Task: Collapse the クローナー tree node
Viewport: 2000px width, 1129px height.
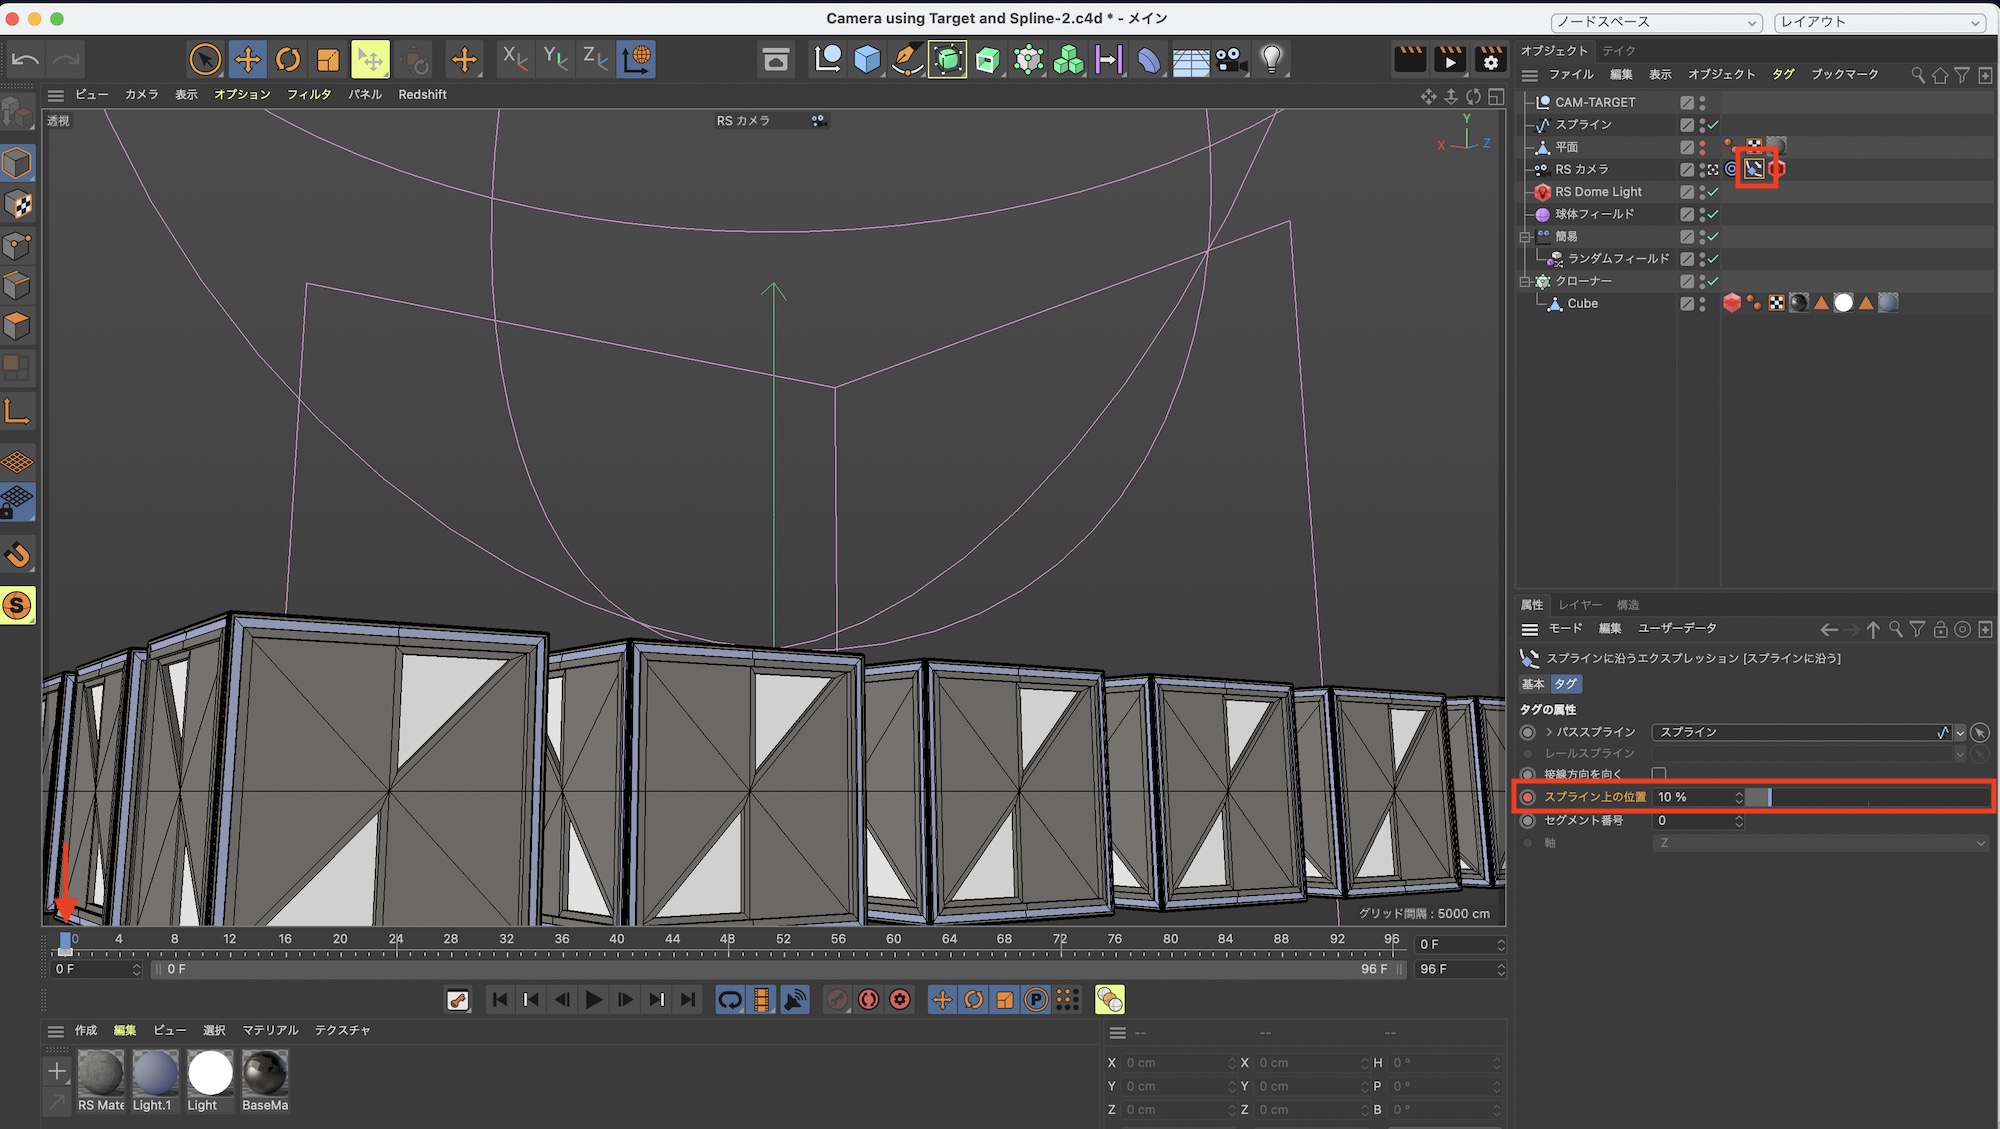Action: pyautogui.click(x=1525, y=282)
